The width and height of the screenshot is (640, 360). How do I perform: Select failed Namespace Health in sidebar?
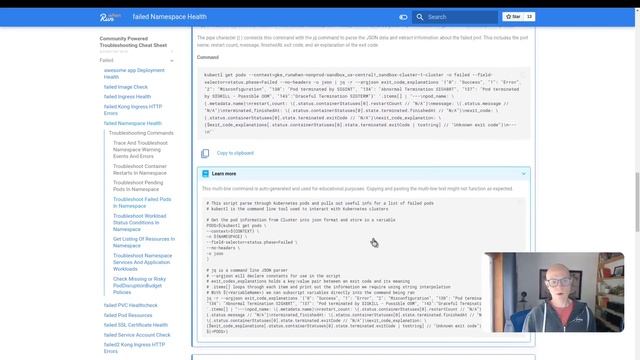(133, 123)
